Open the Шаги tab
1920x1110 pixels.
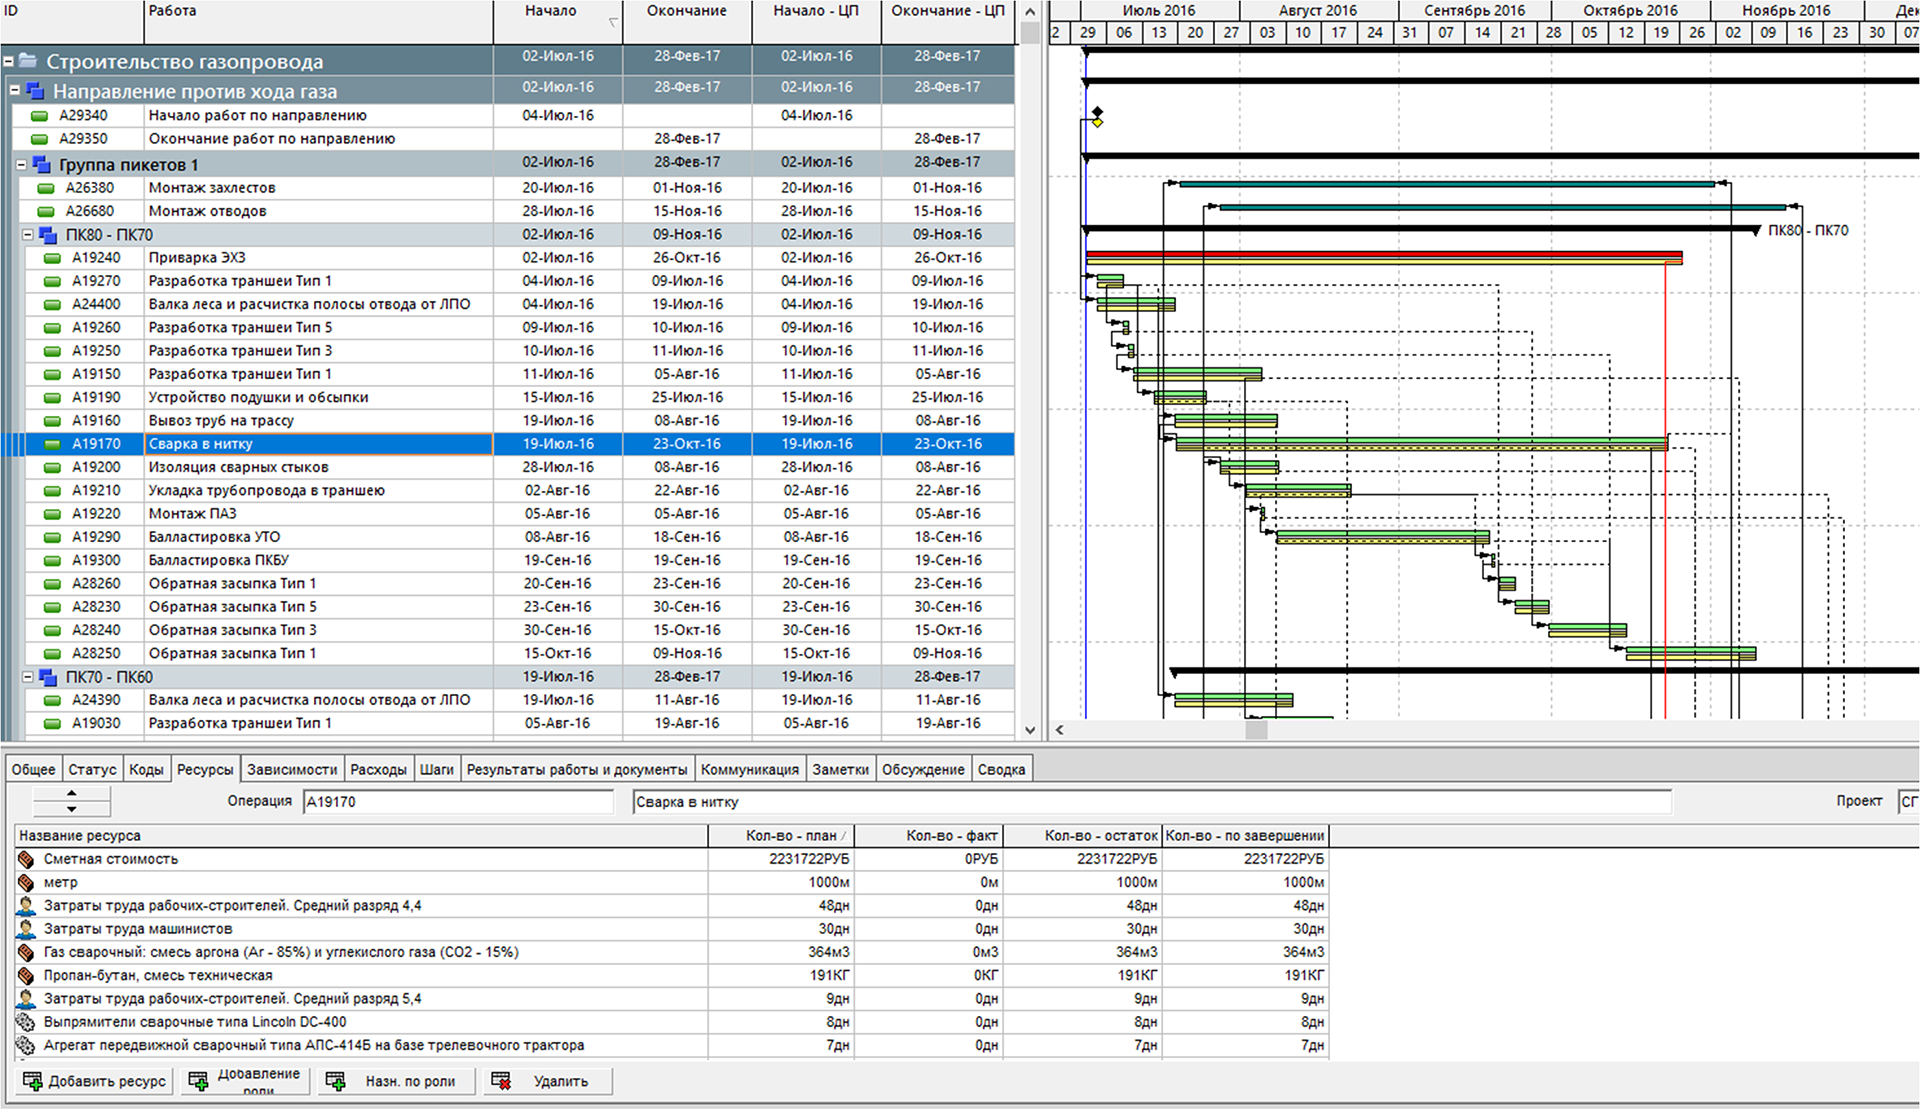click(437, 769)
